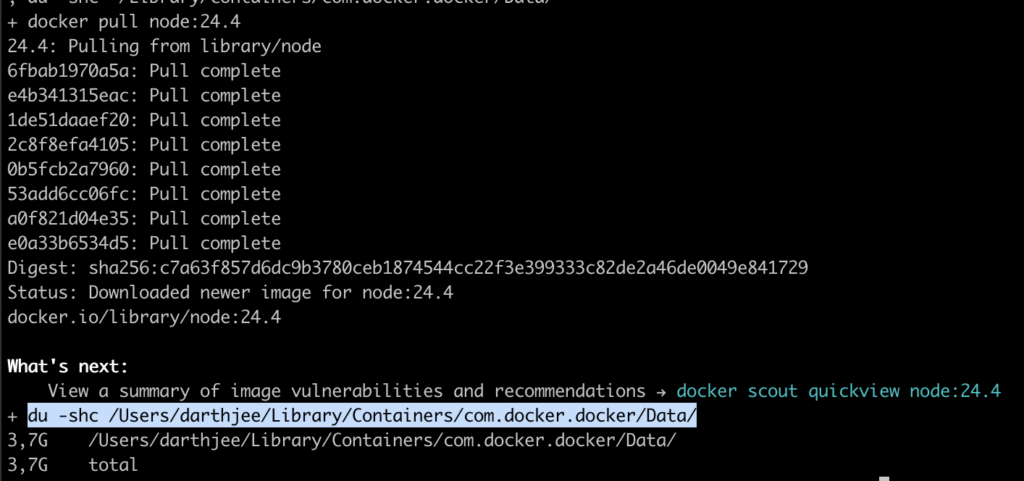Click layer 2c8f8efa4105 pull status line
The width and height of the screenshot is (1024, 481).
pos(144,145)
